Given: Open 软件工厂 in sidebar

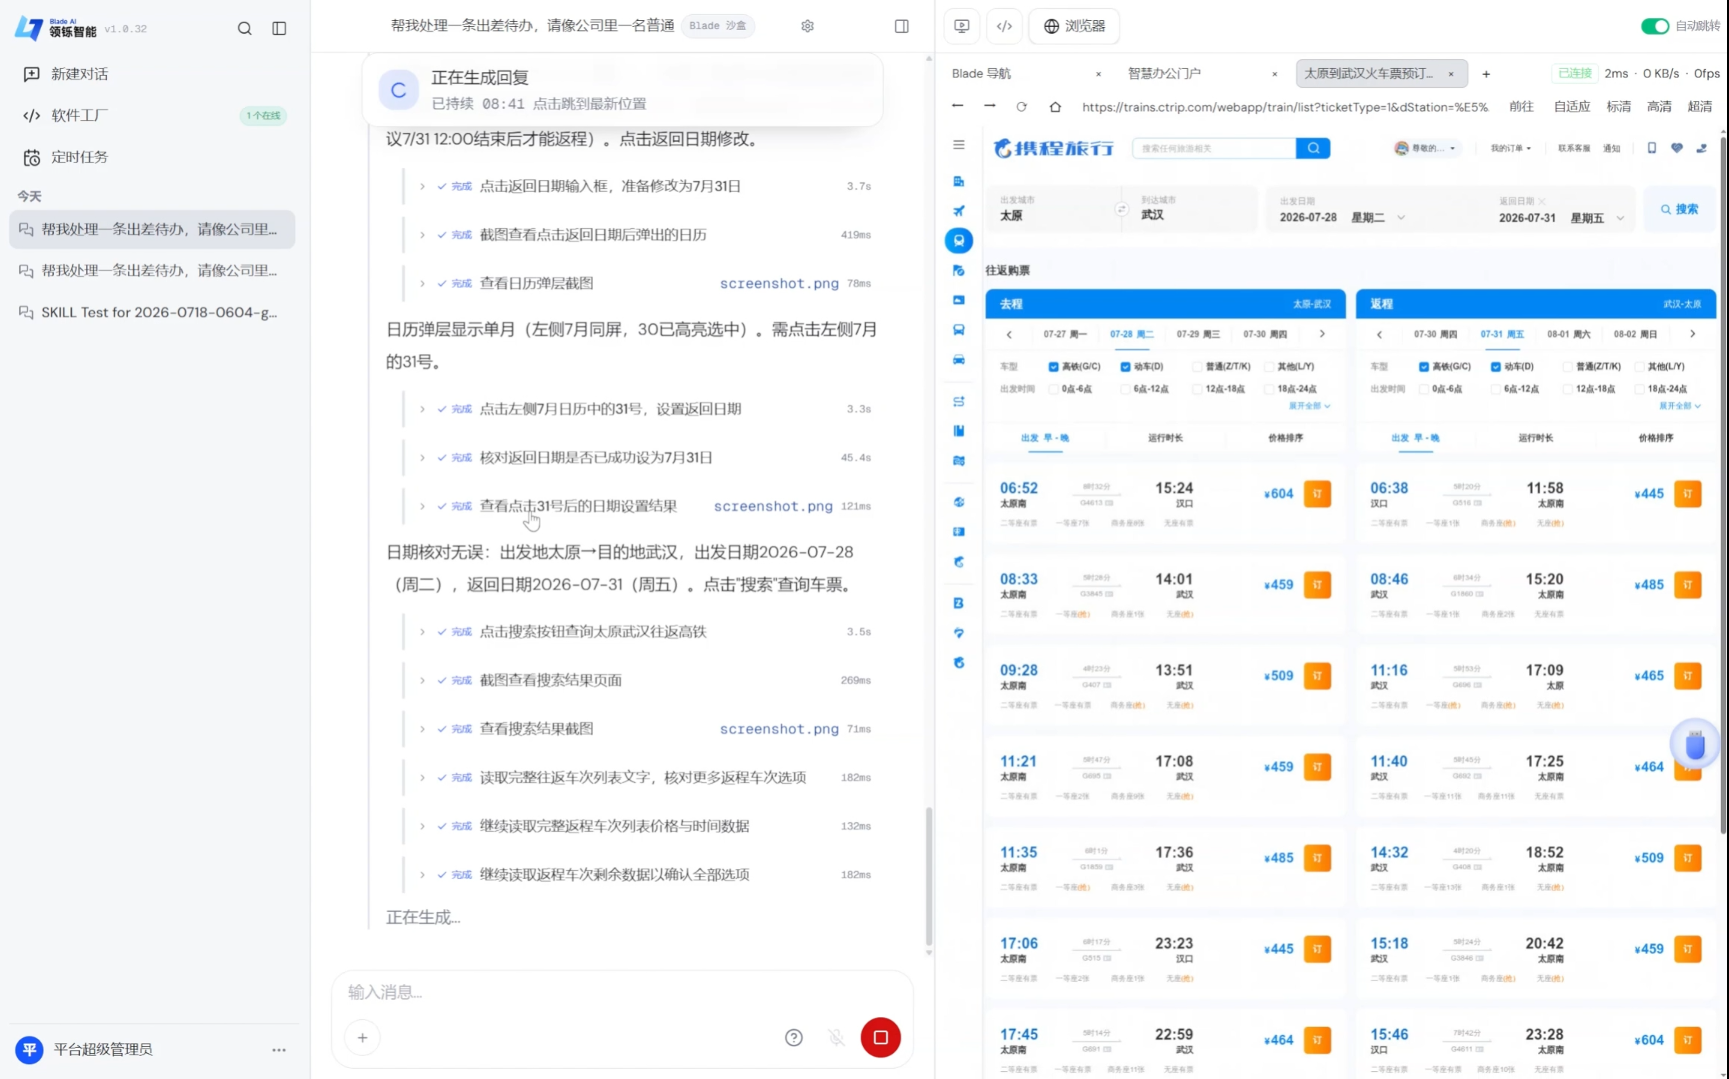Looking at the screenshot, I should click(x=80, y=115).
